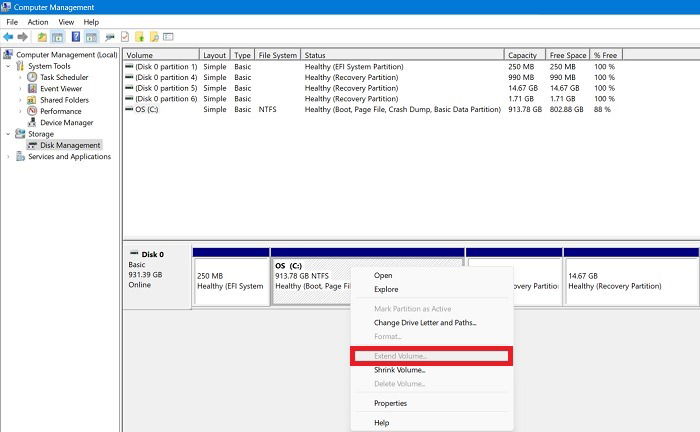Click the Computer Management title bar app icon
The image size is (700, 432).
pos(6,7)
